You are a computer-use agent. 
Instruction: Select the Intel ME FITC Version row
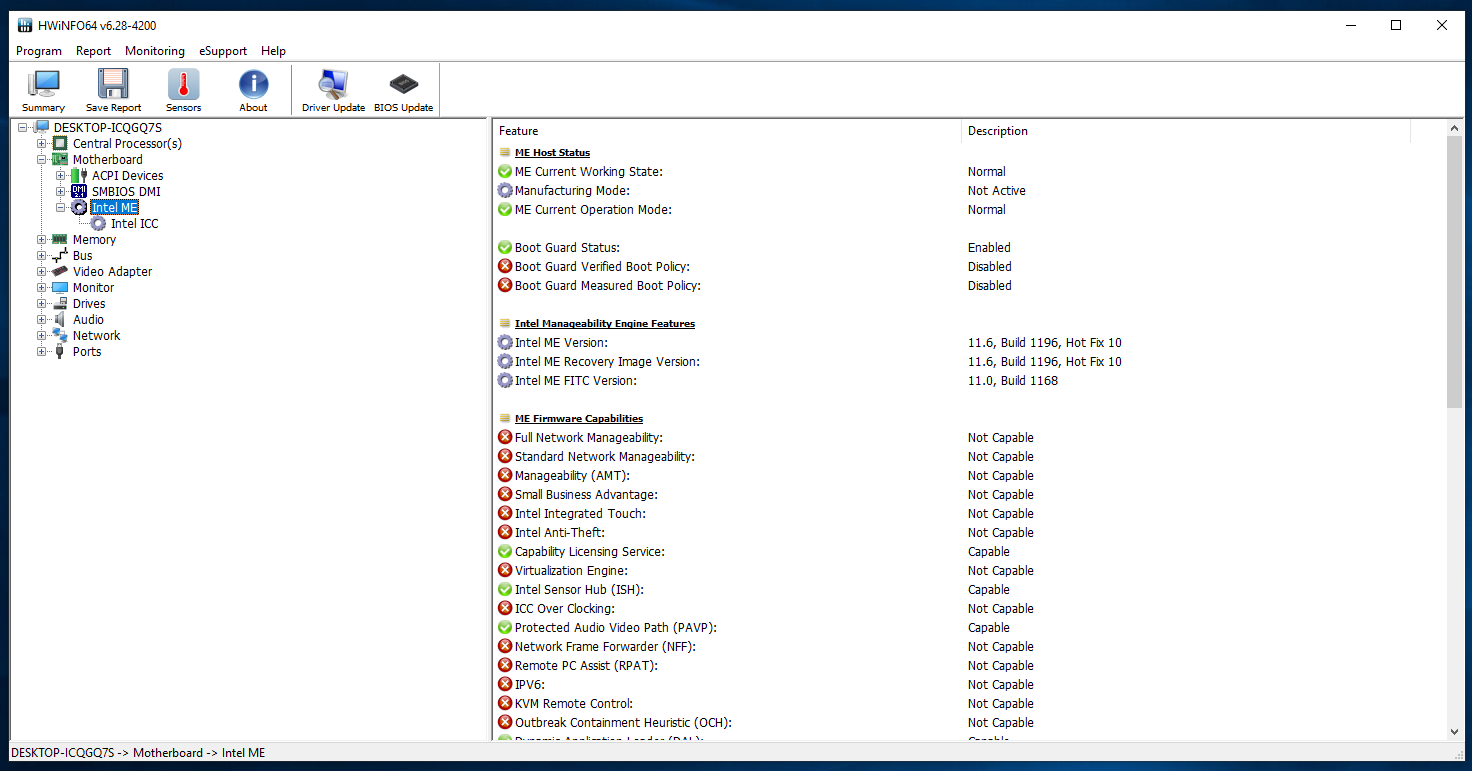970,381
